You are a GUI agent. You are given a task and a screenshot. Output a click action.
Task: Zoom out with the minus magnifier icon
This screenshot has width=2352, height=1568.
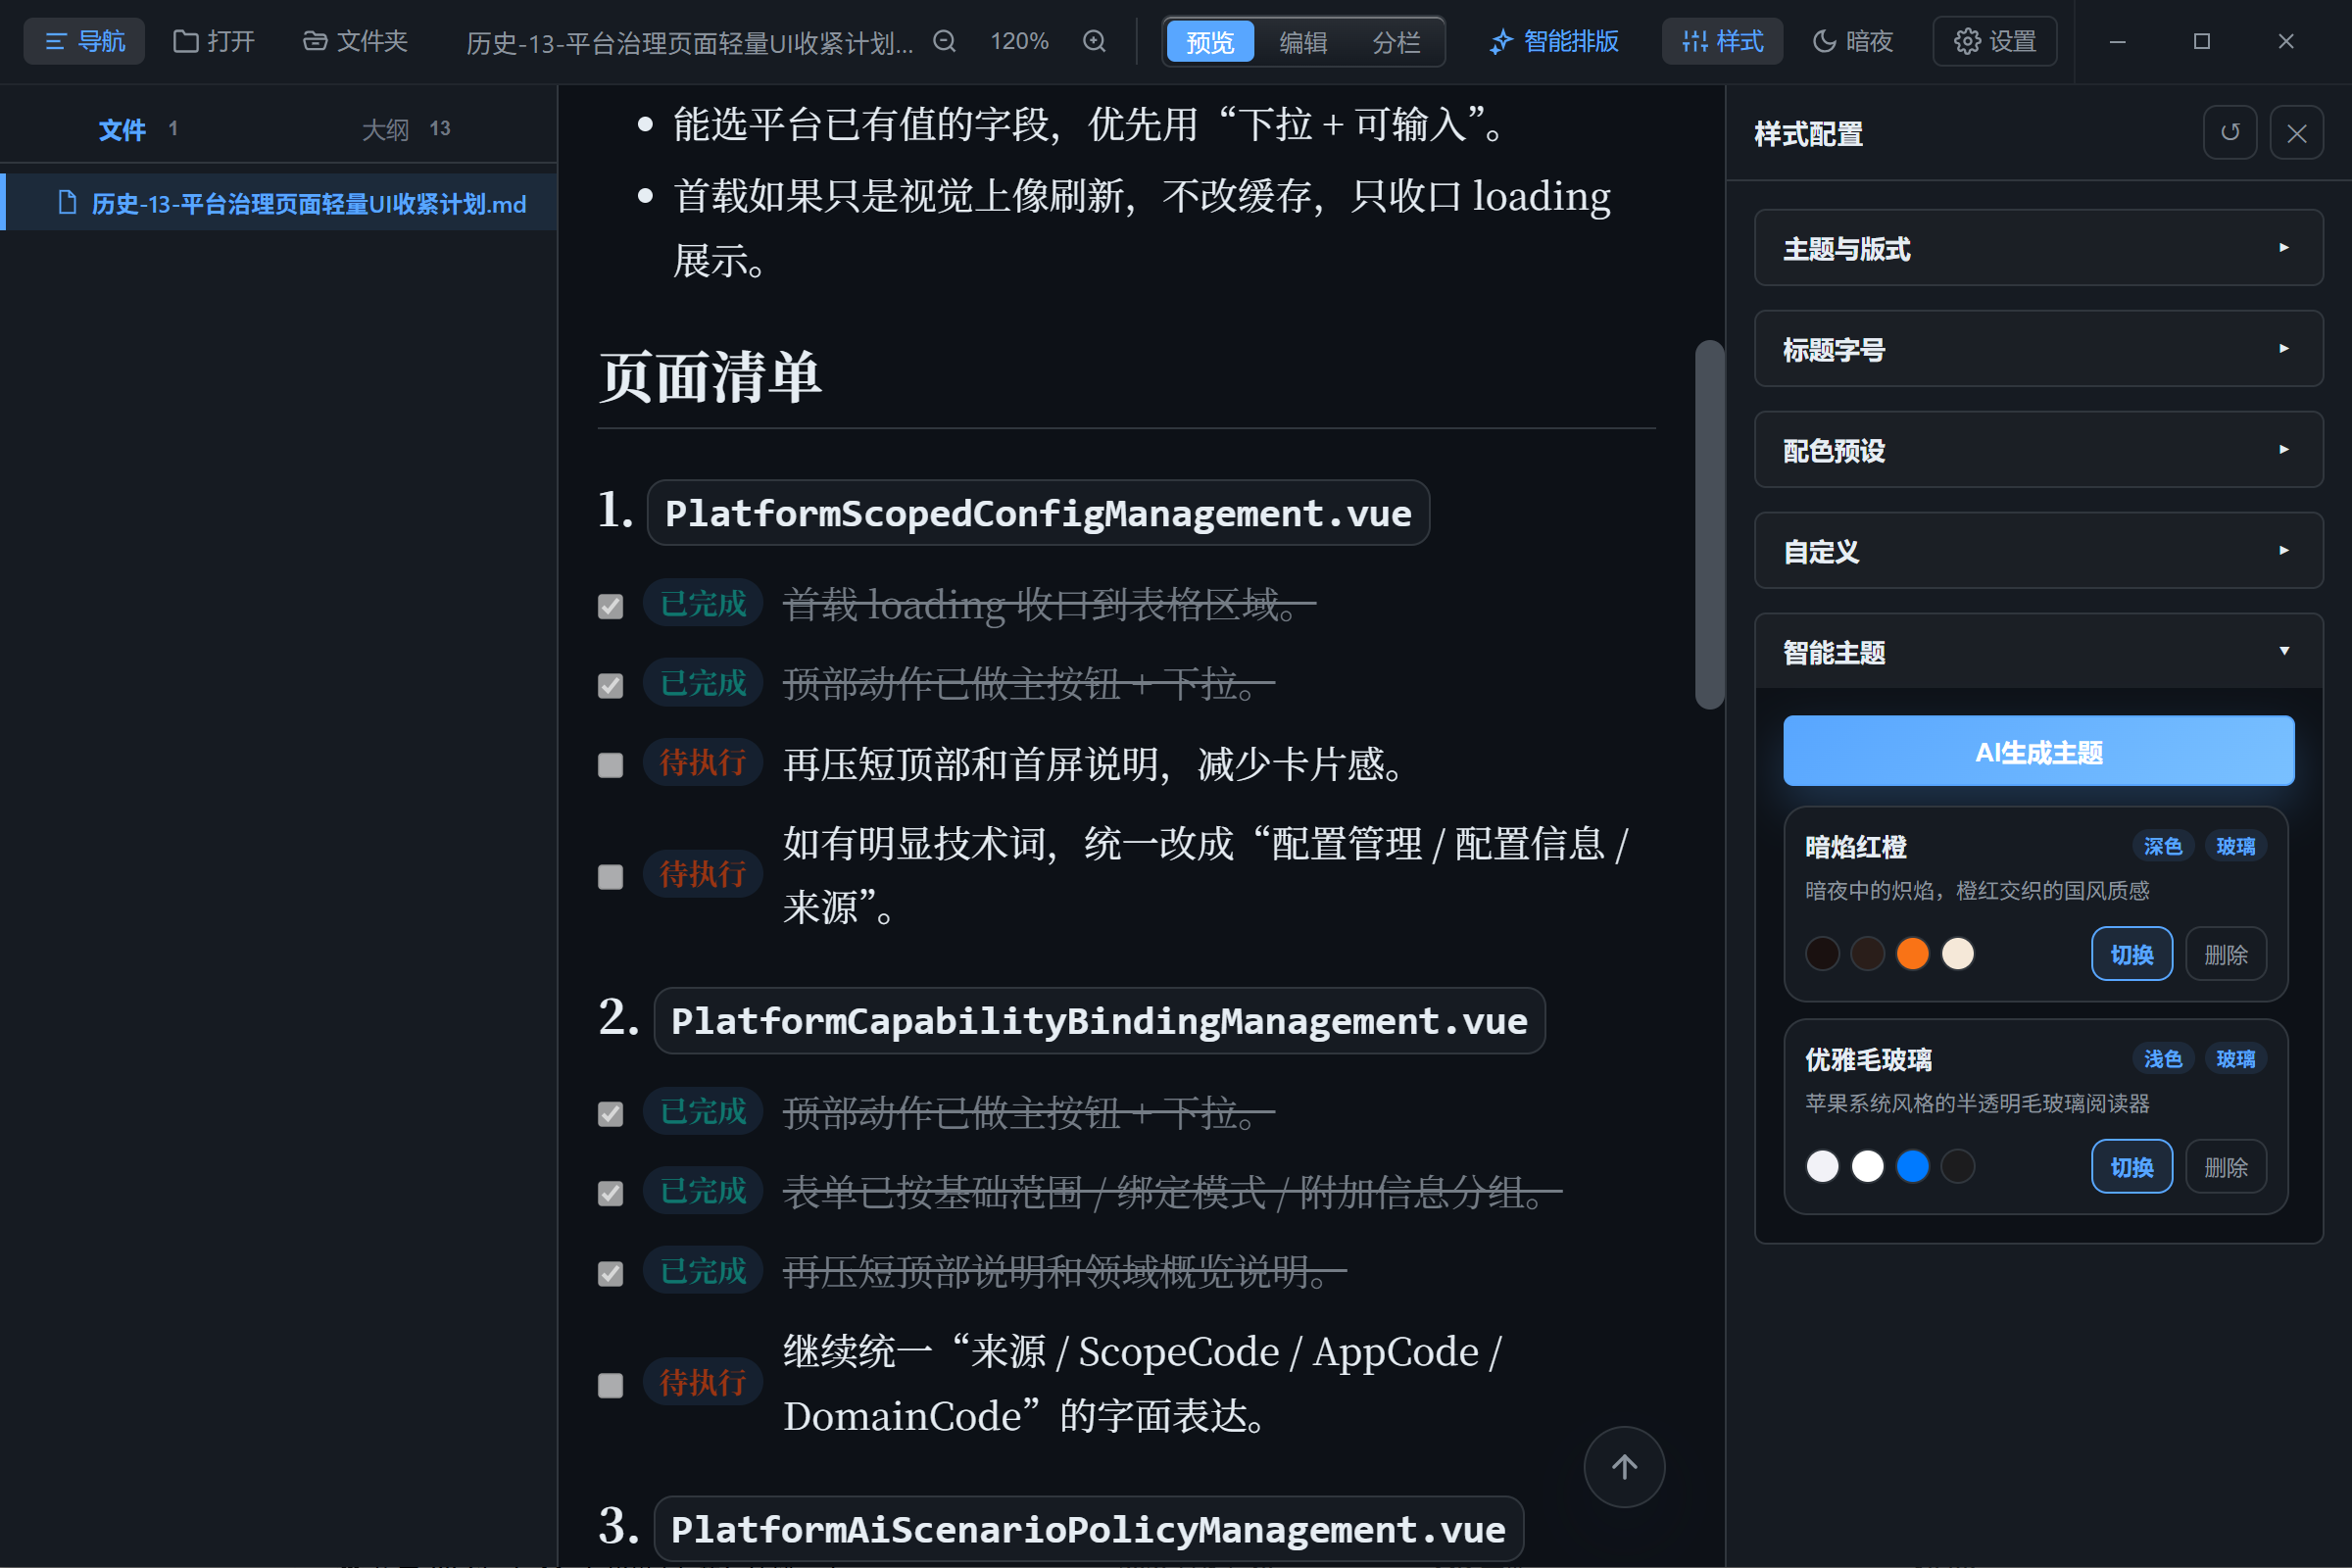[x=944, y=41]
